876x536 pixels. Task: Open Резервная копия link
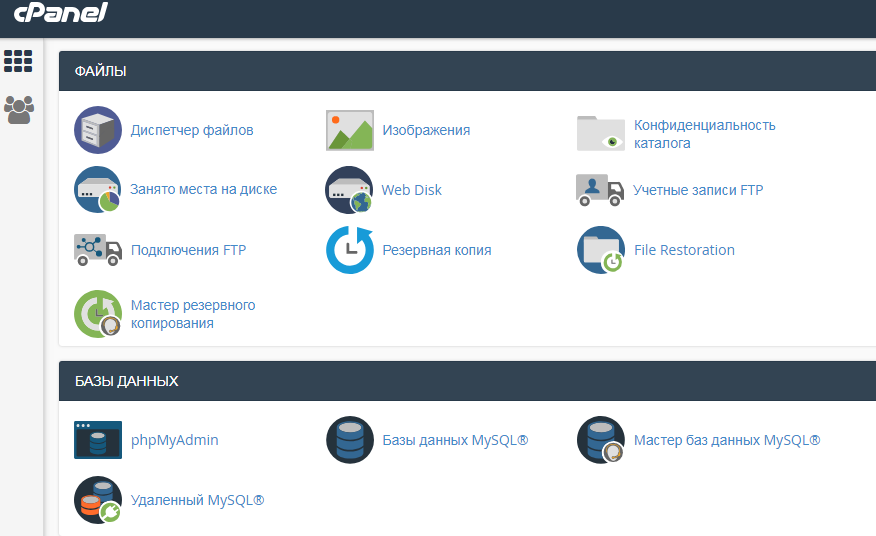pyautogui.click(x=437, y=250)
